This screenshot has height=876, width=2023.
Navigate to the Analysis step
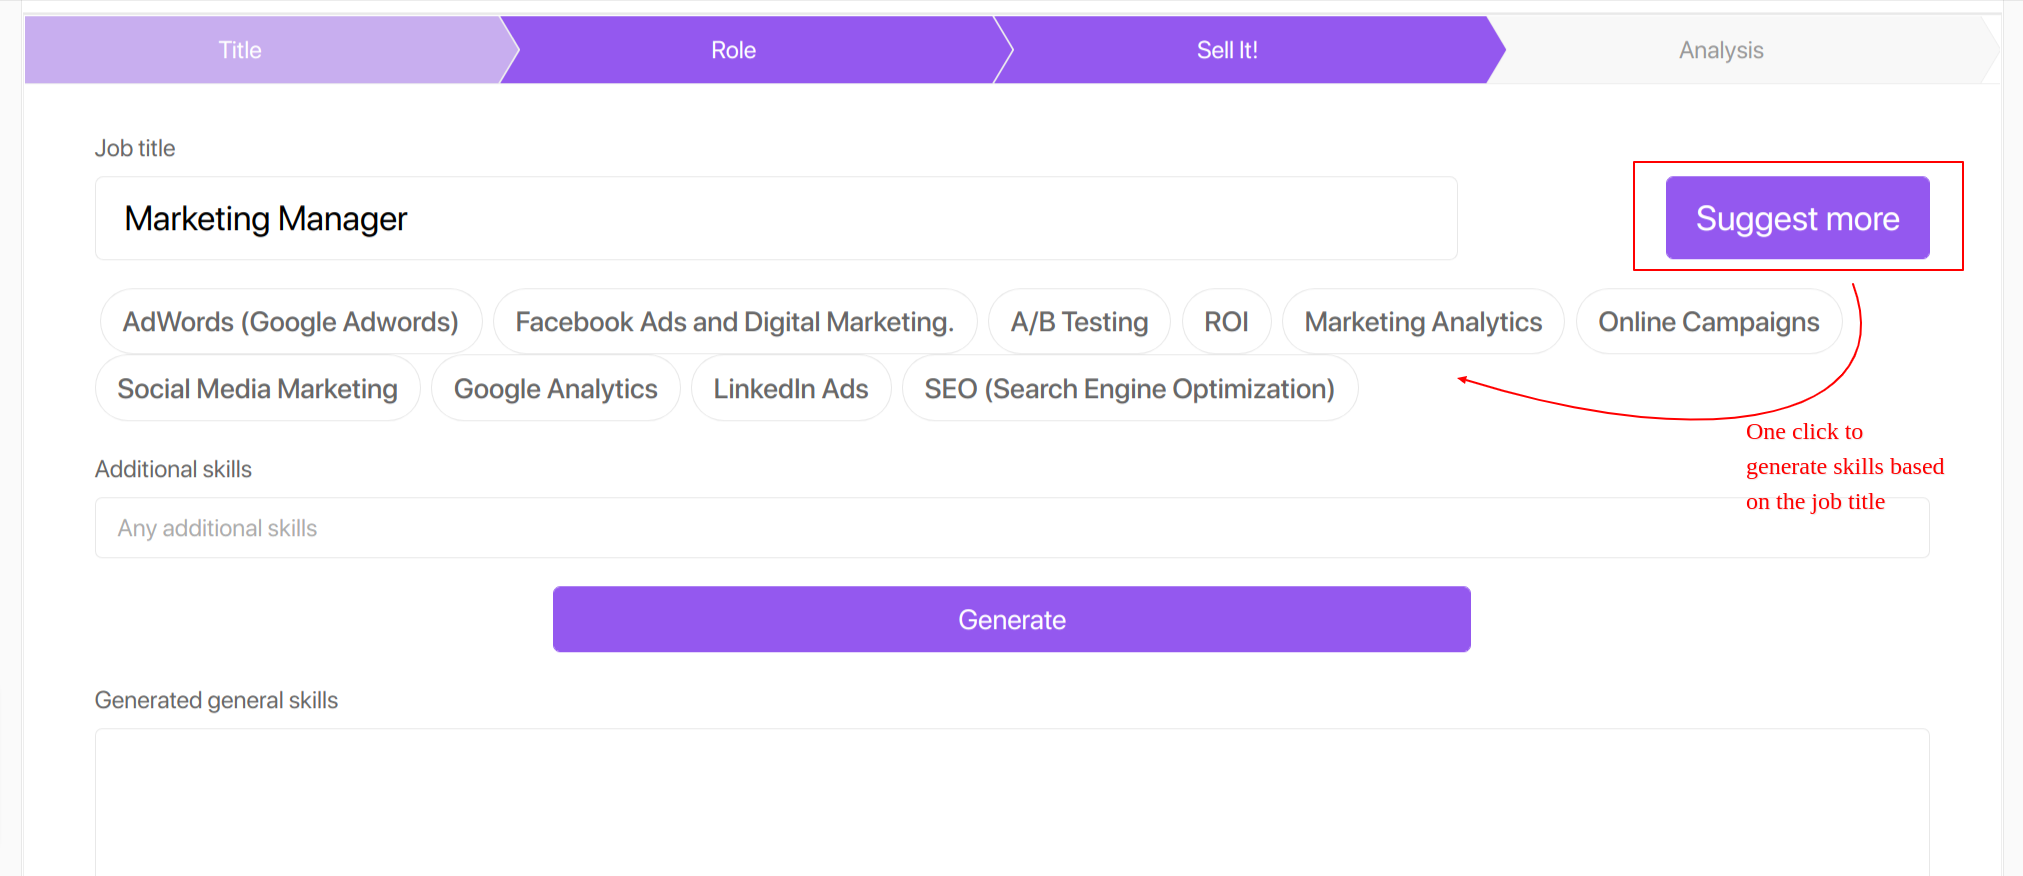[1720, 50]
